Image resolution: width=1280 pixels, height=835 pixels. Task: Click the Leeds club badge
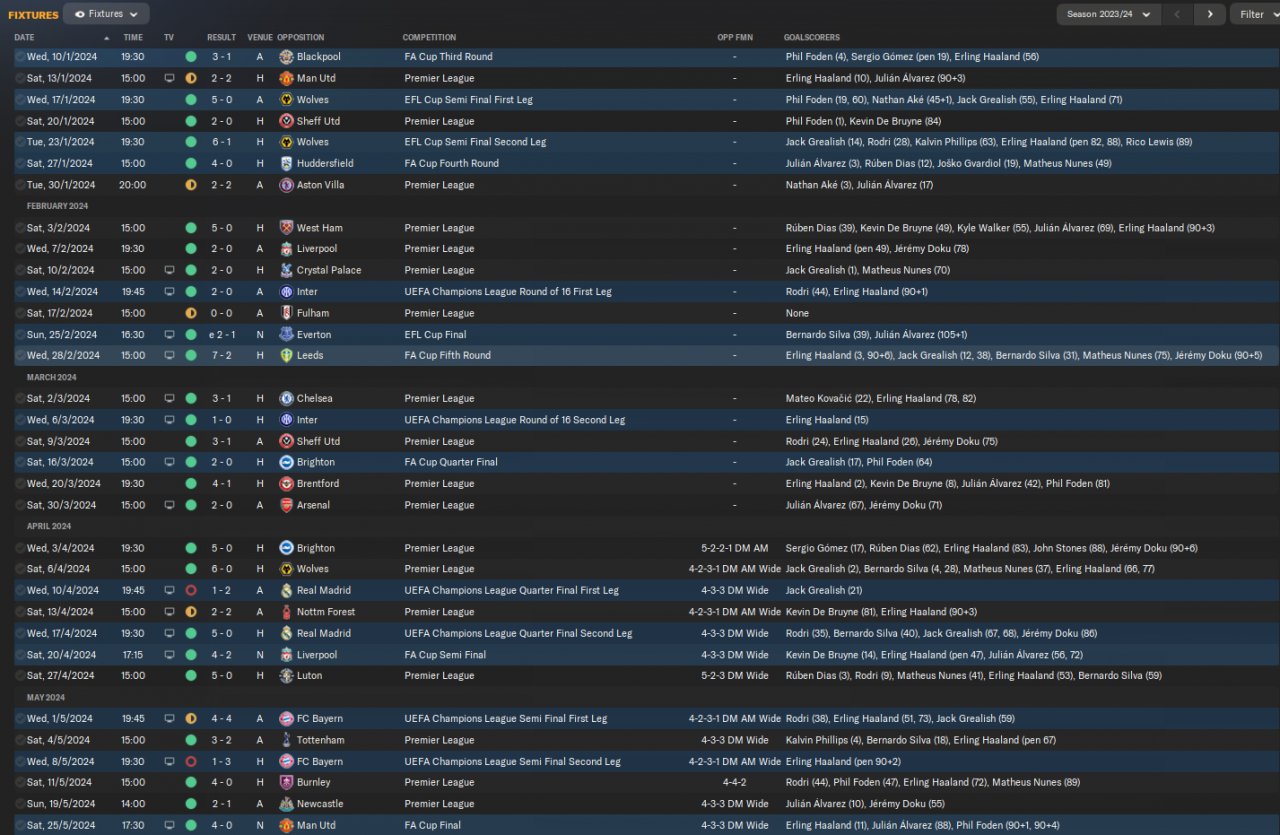(x=286, y=356)
